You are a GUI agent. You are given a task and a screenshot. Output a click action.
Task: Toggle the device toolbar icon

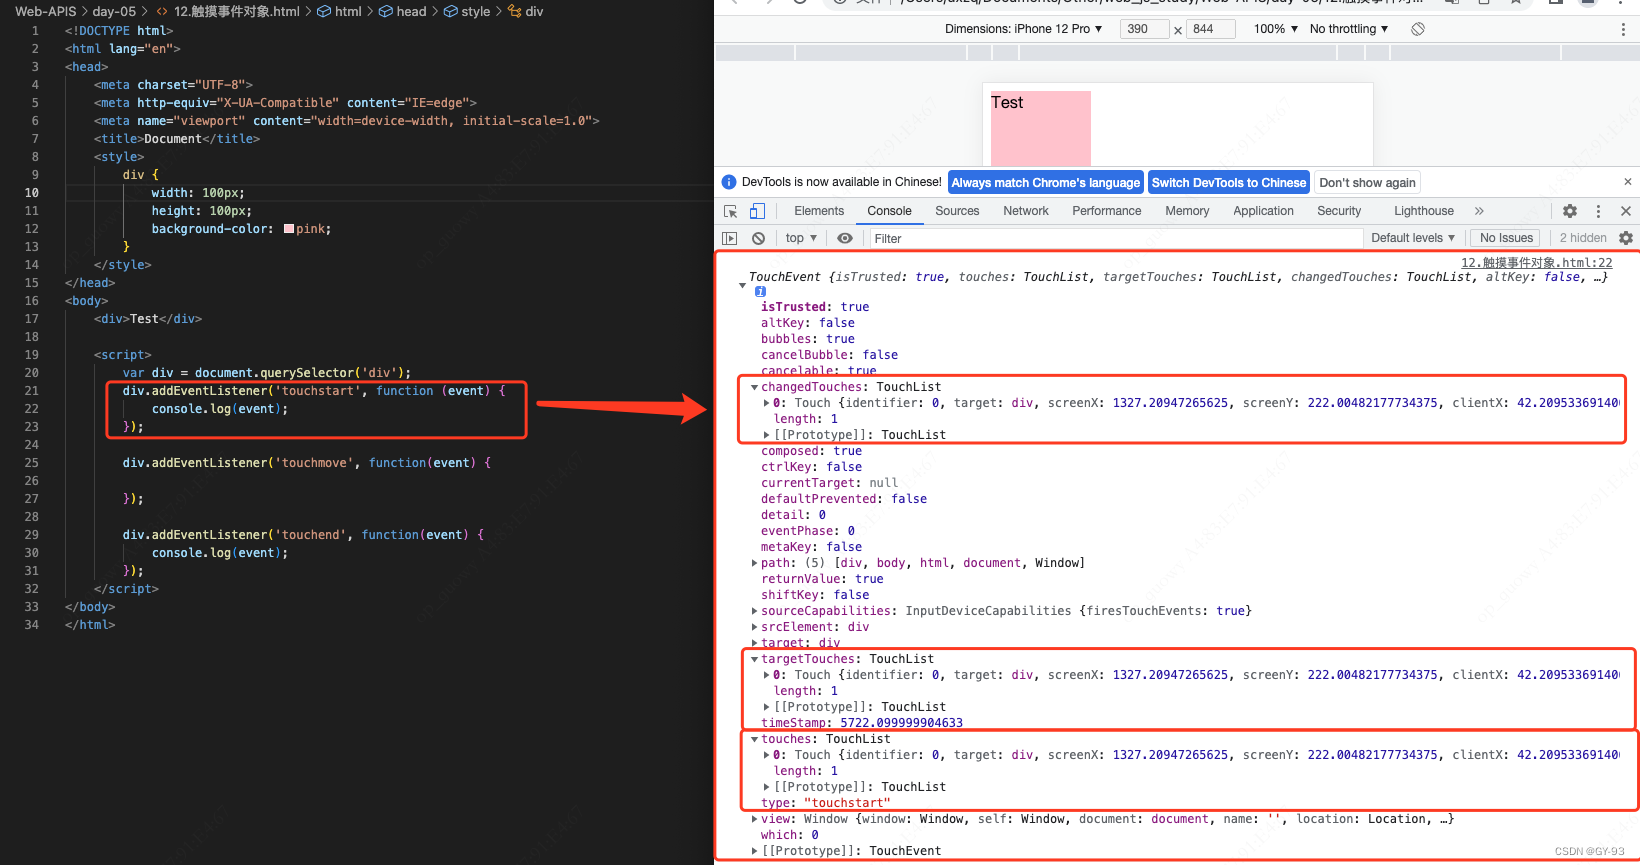click(x=757, y=211)
